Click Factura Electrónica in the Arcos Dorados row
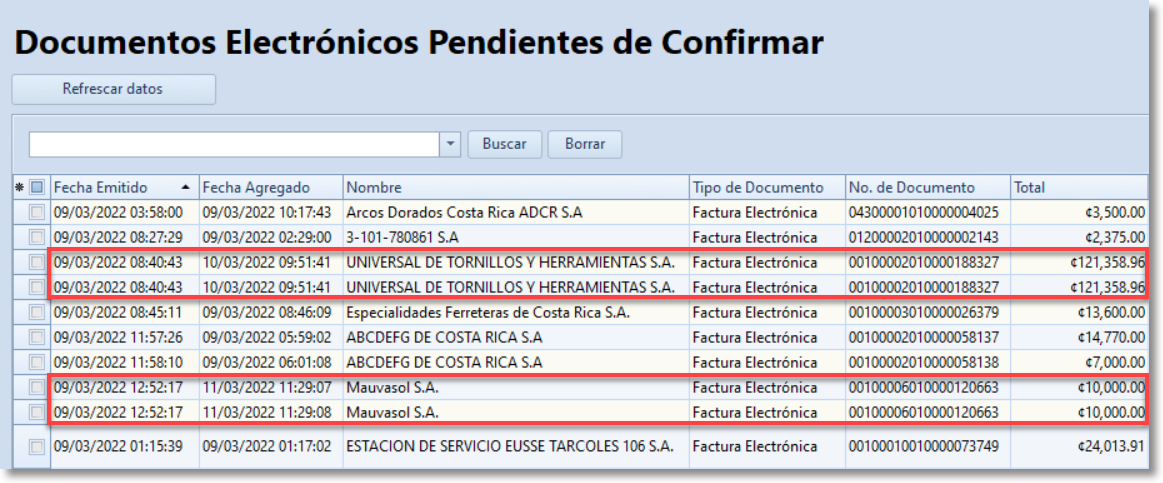The image size is (1163, 483). tap(755, 213)
